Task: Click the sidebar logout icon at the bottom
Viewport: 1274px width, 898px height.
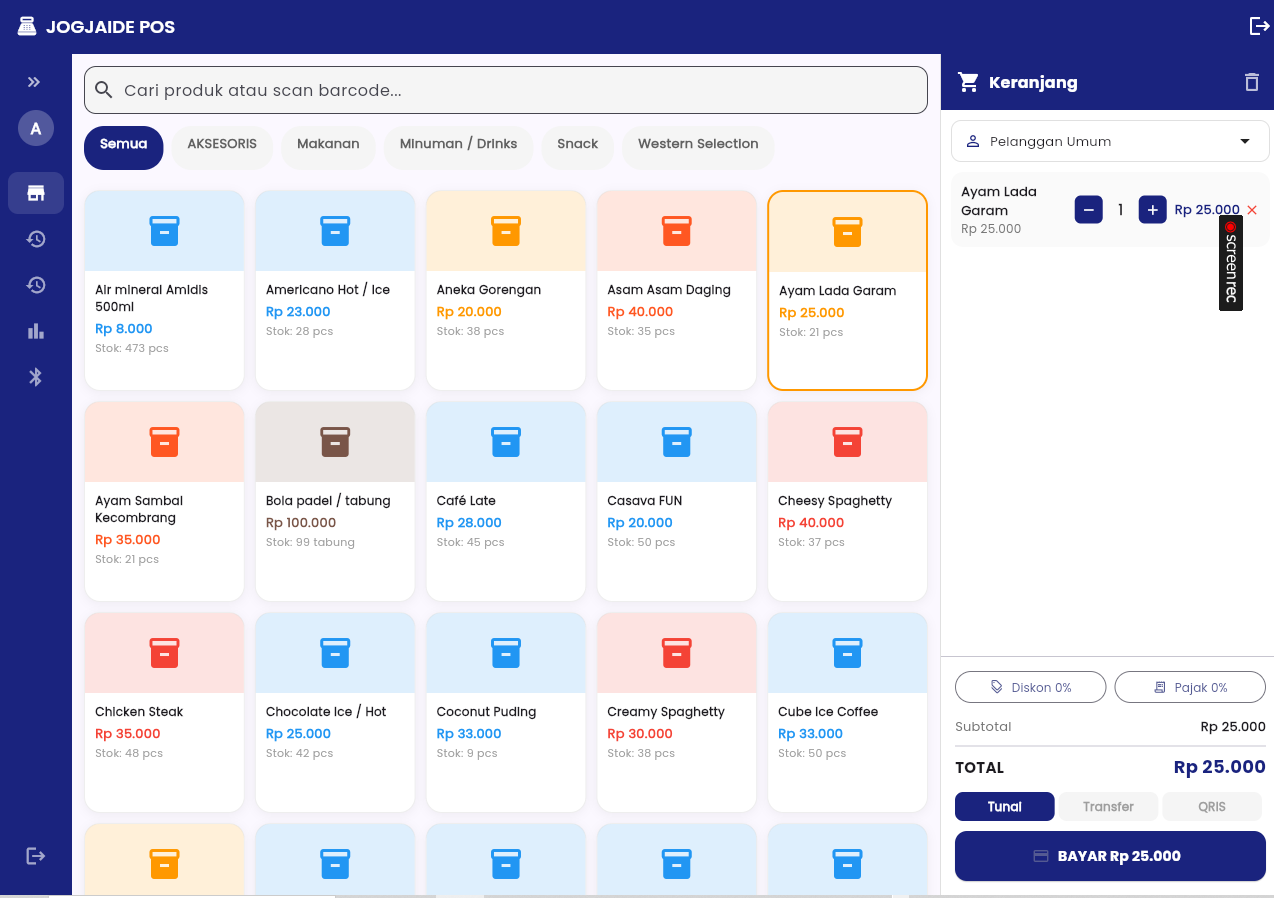Action: point(36,856)
